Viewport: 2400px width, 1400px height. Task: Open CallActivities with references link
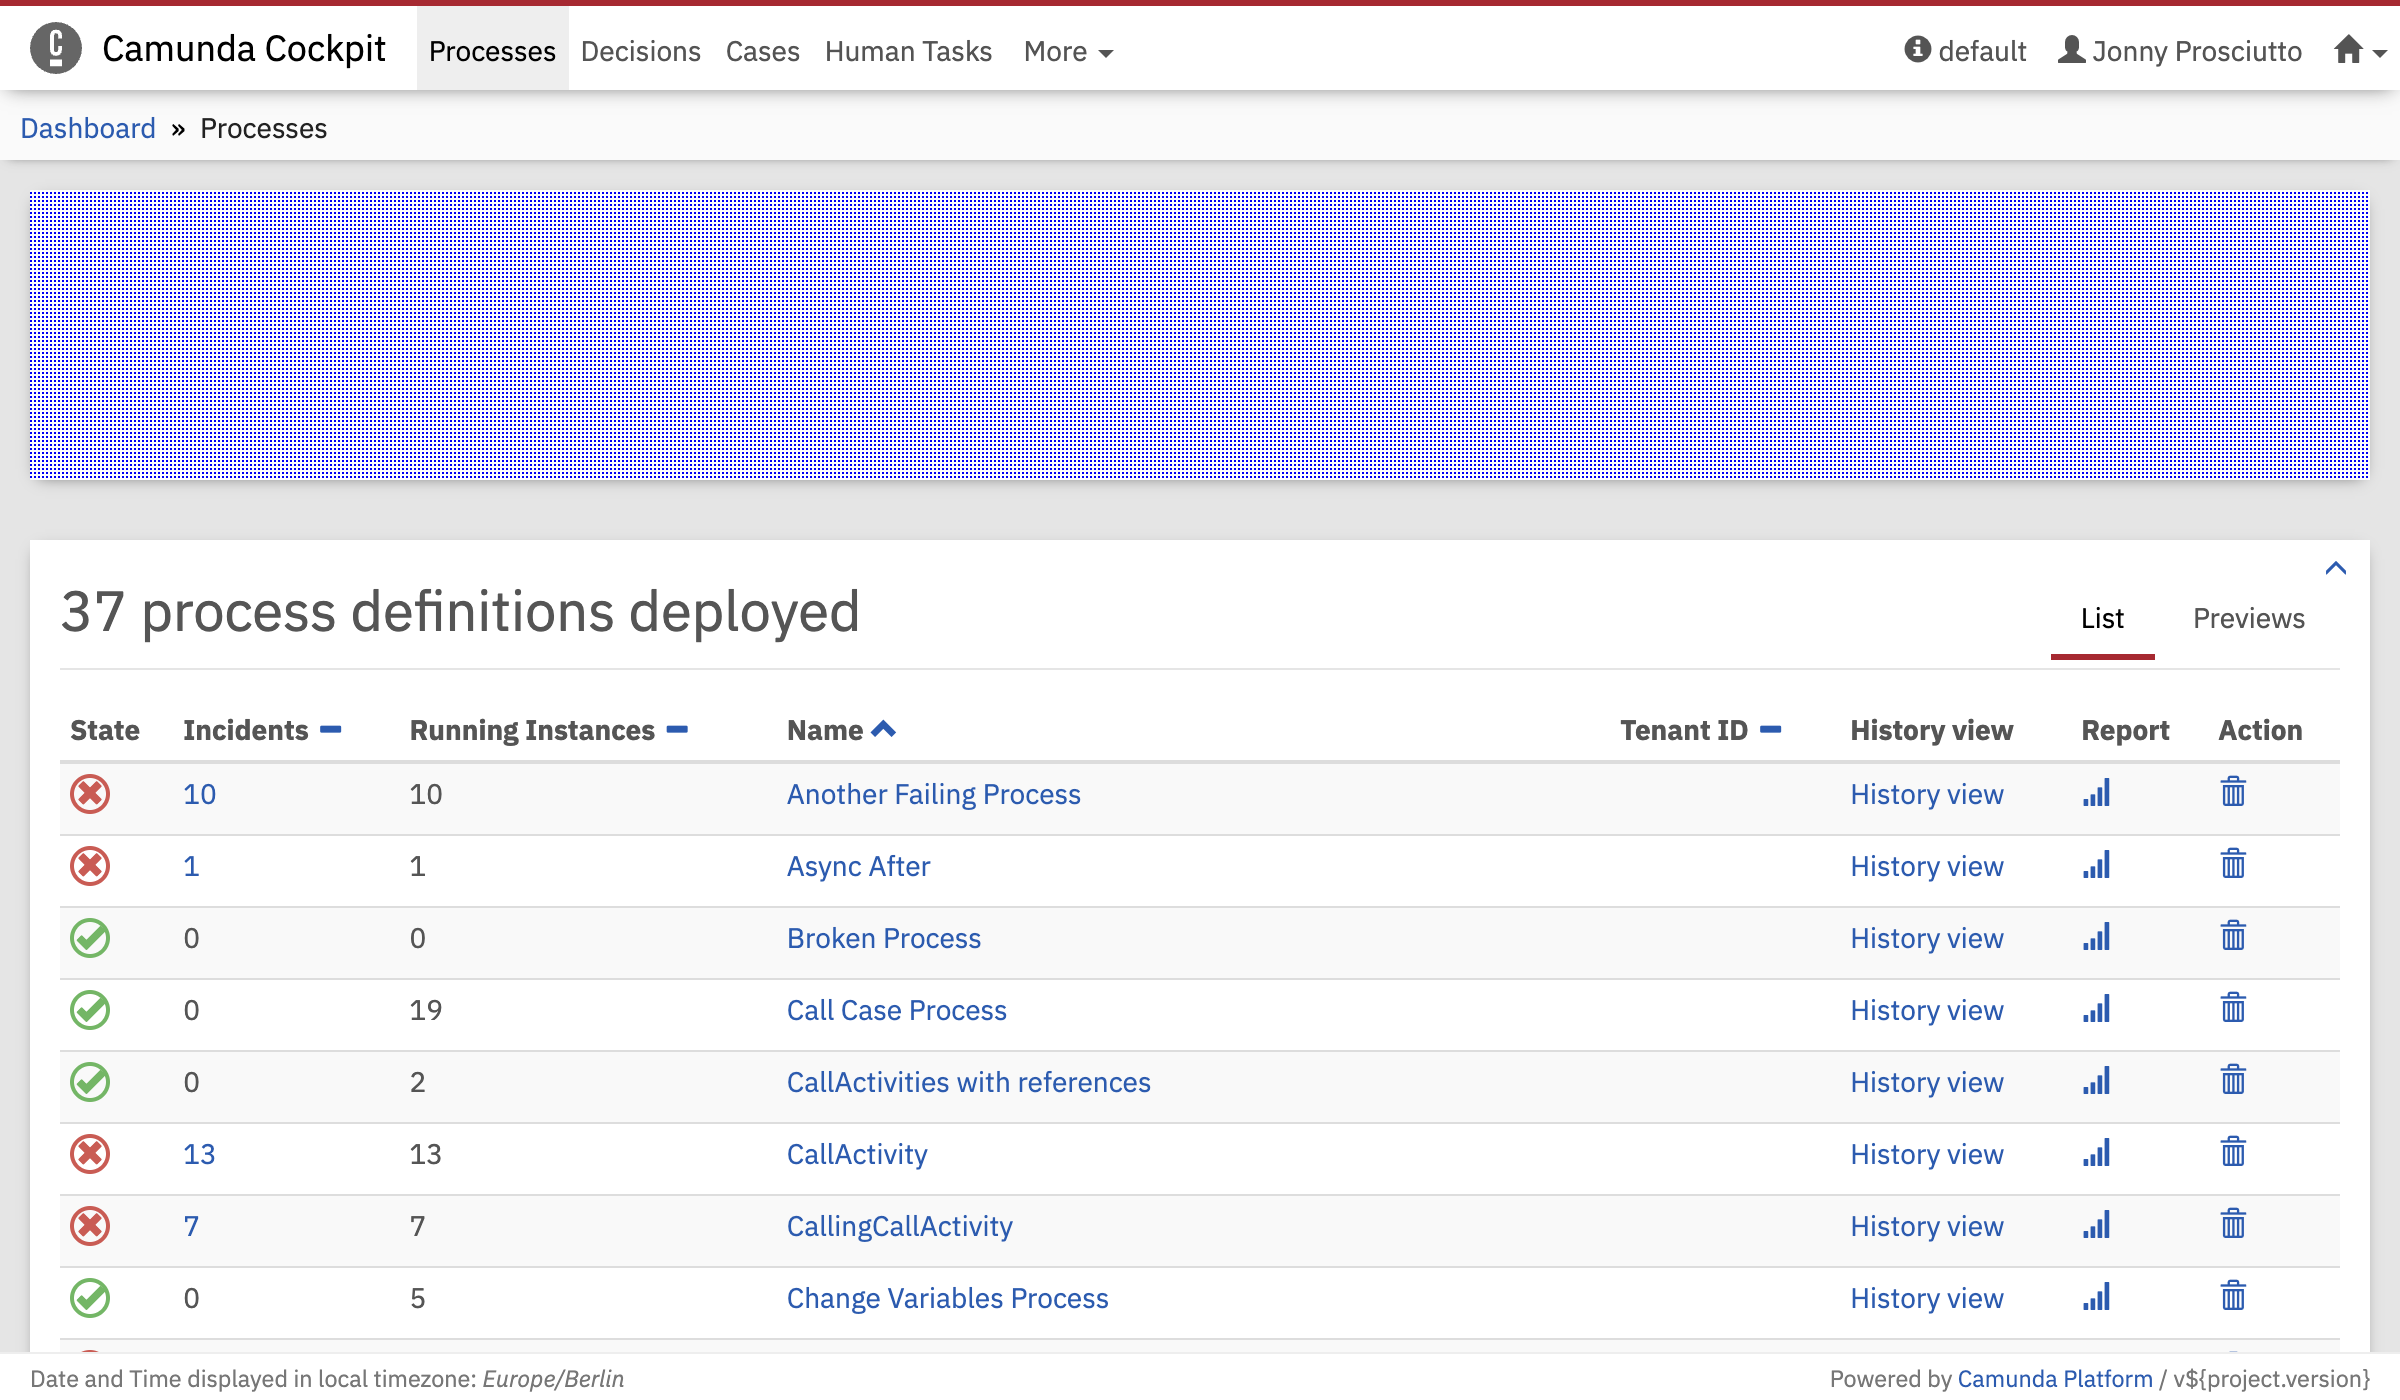[968, 1082]
